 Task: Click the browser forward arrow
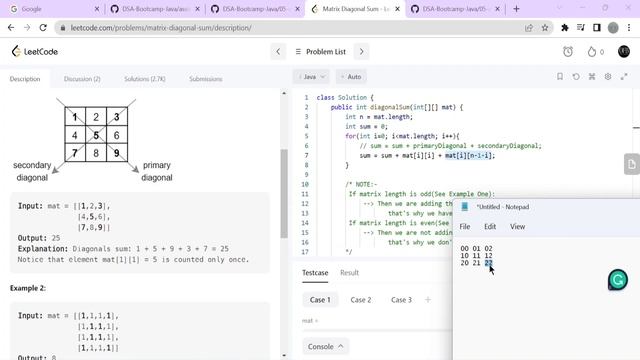click(27, 28)
